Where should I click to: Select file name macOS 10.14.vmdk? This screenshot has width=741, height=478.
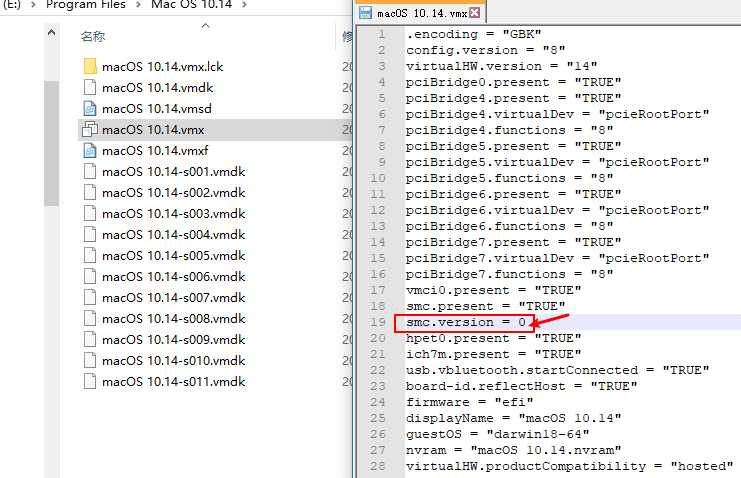click(157, 87)
